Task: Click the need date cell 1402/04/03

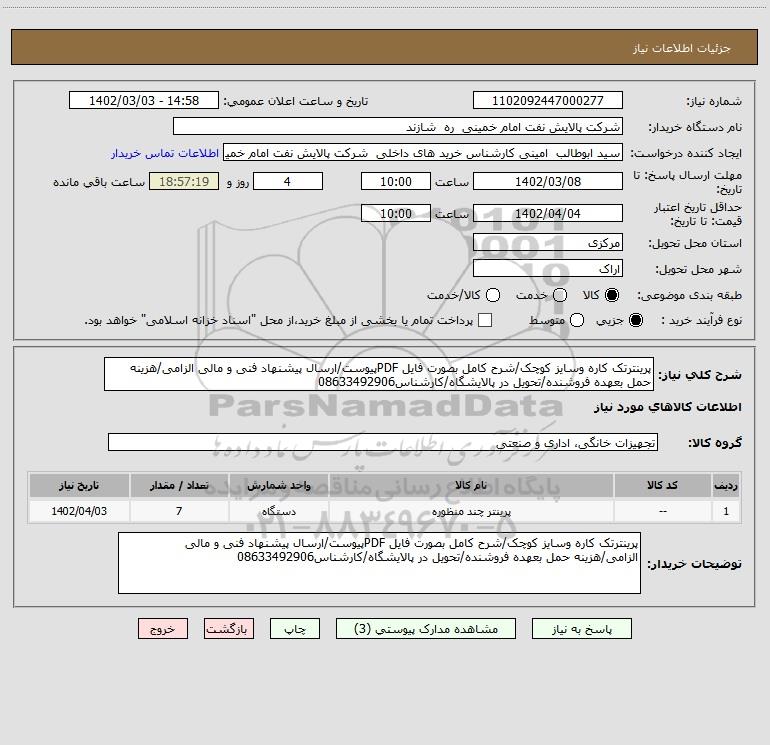Action: (79, 511)
